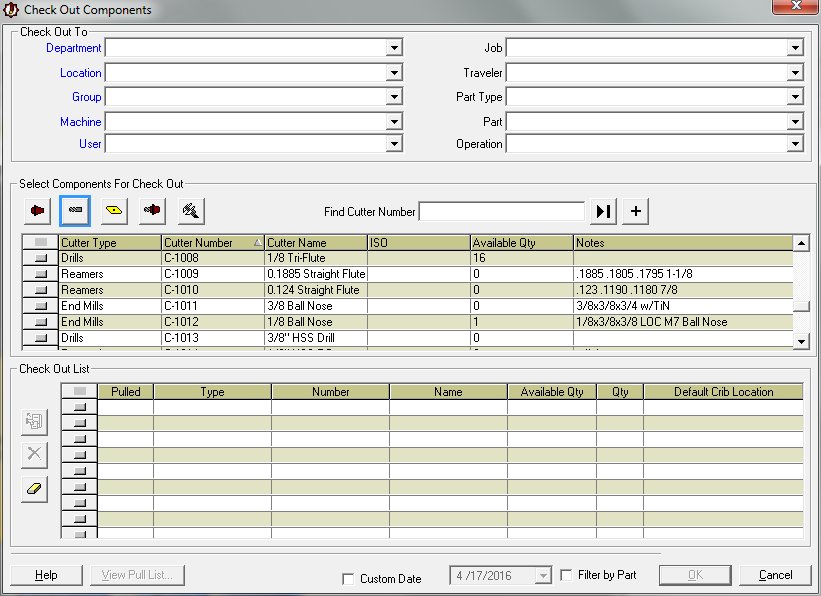Click the plus button to add cutter

pos(635,211)
